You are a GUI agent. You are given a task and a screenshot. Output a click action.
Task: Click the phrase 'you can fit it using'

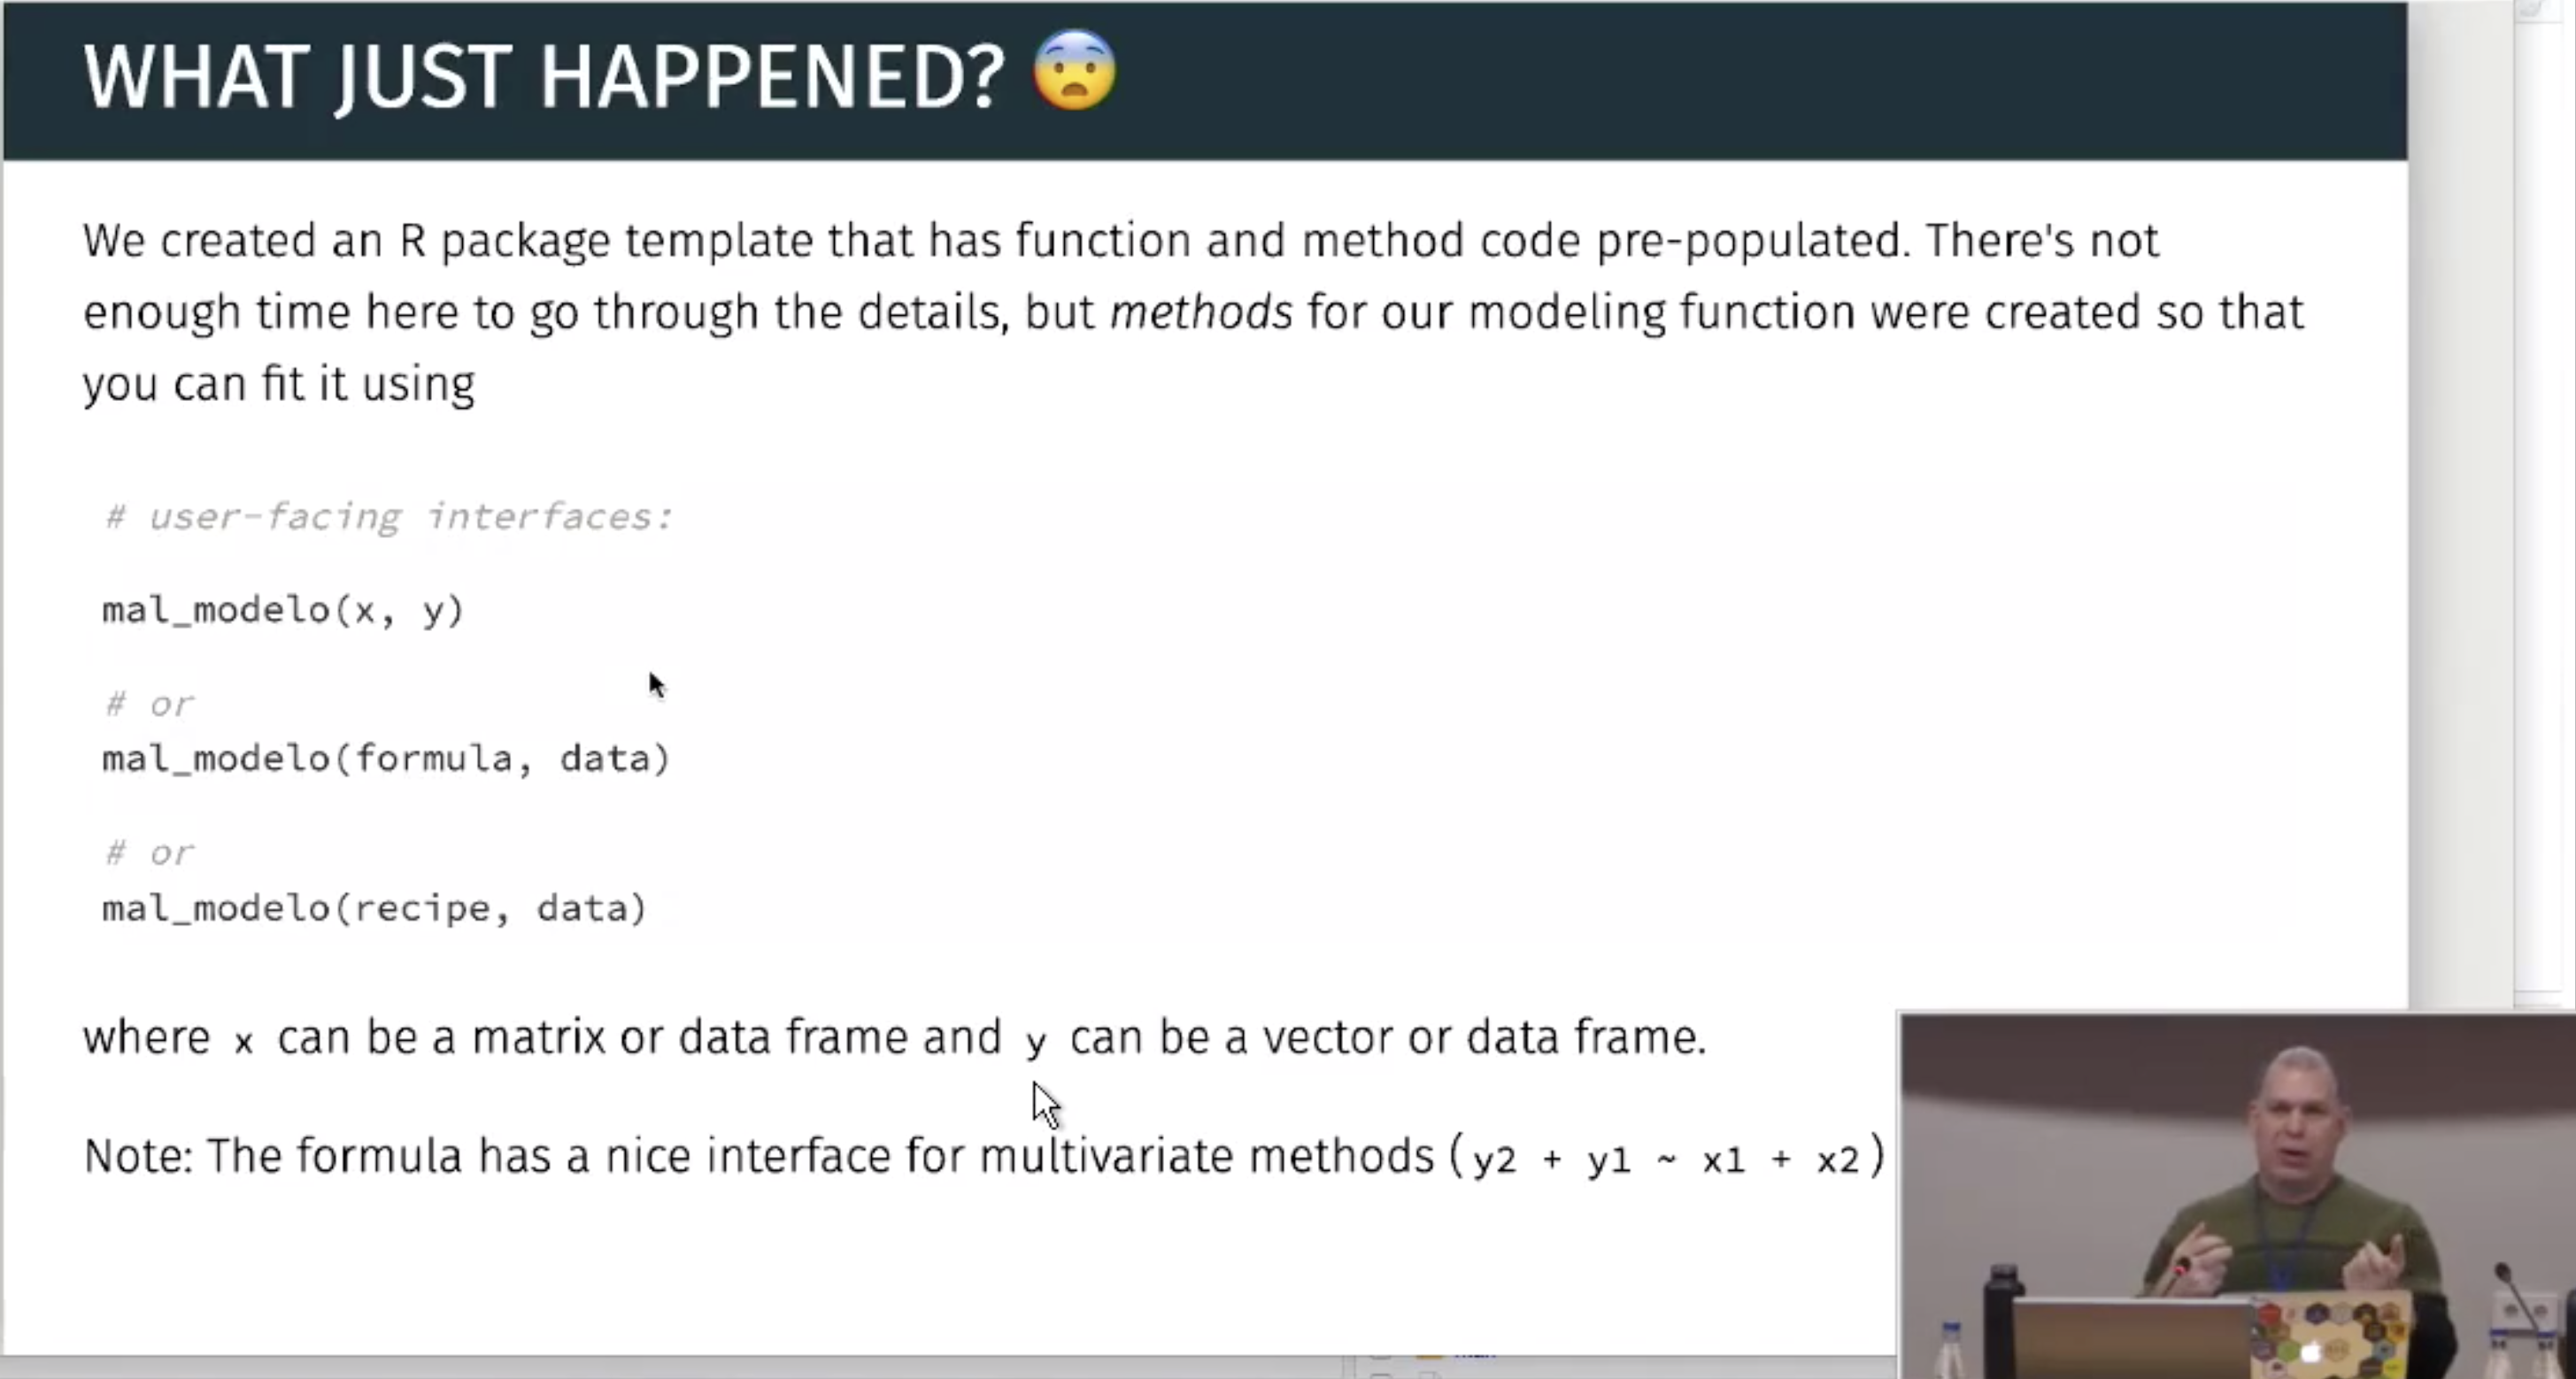point(278,384)
